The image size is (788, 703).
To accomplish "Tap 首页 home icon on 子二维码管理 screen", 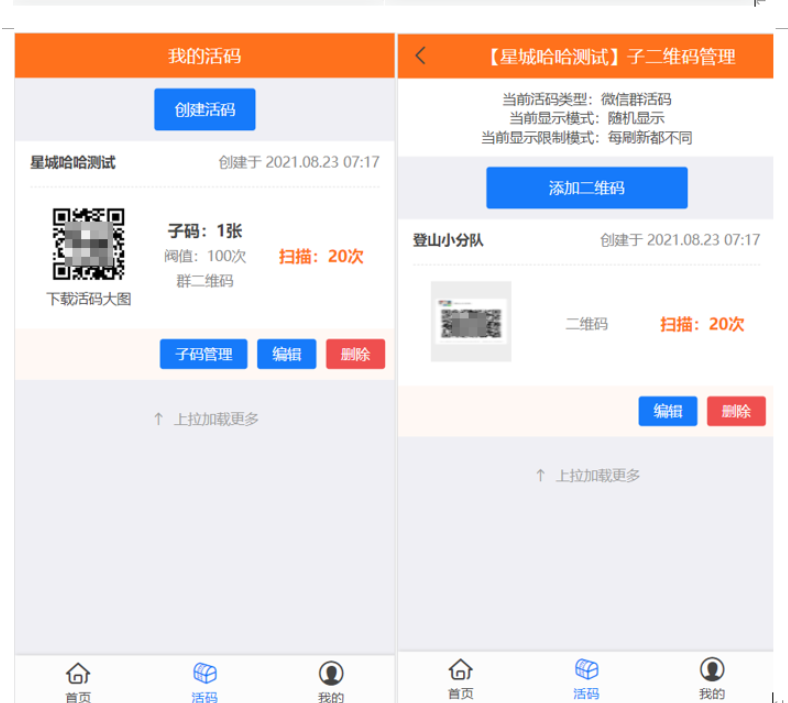I will coord(460,670).
